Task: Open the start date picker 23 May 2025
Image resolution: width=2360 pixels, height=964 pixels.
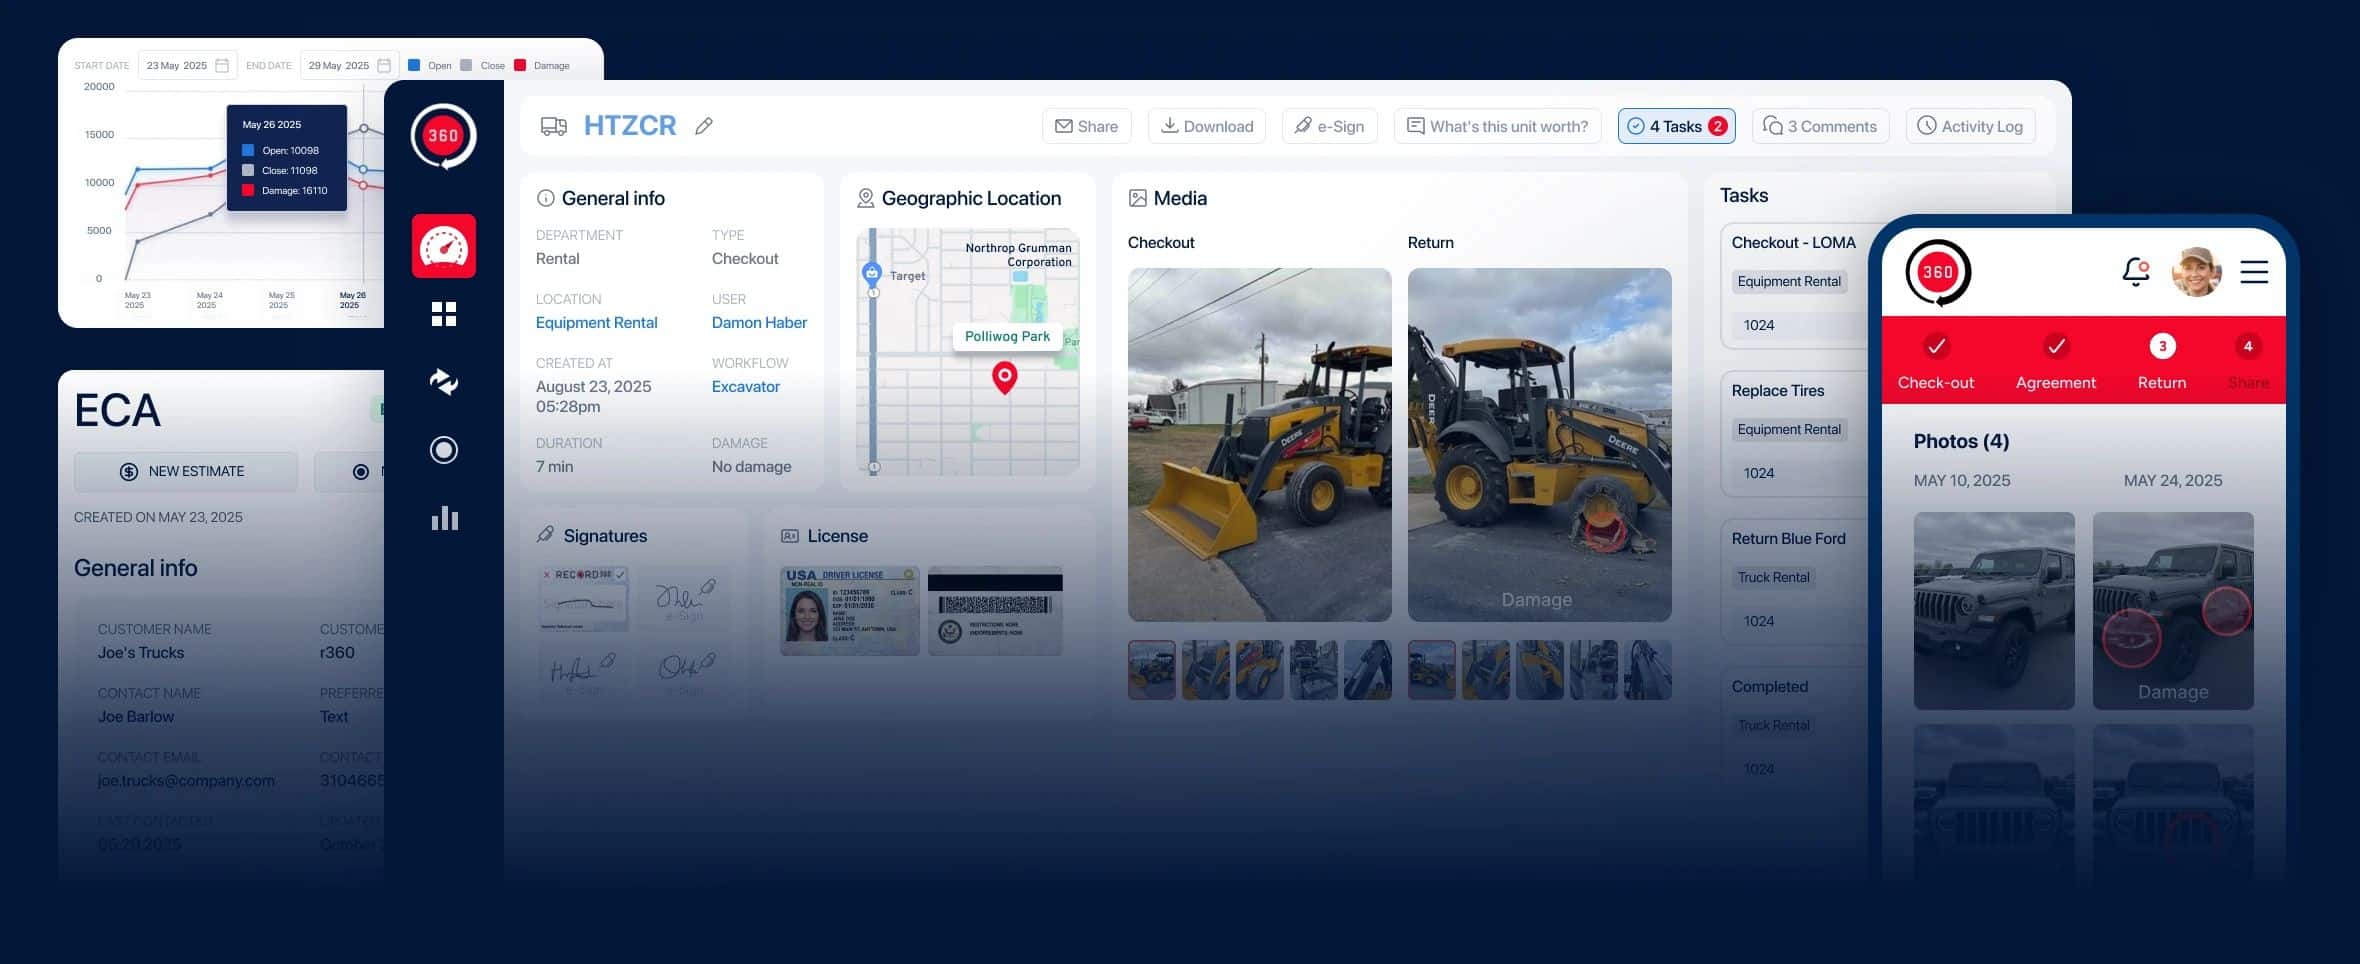Action: [187, 66]
